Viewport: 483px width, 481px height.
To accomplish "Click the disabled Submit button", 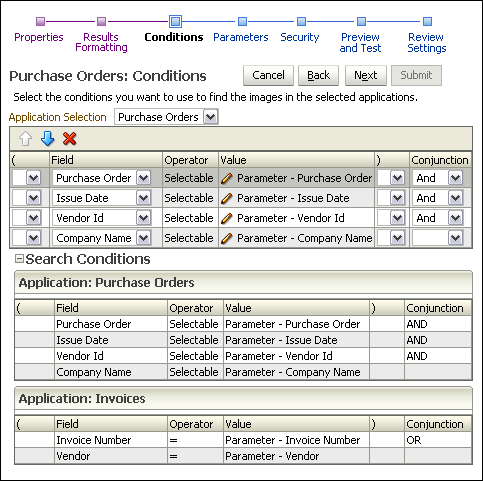I will click(416, 75).
